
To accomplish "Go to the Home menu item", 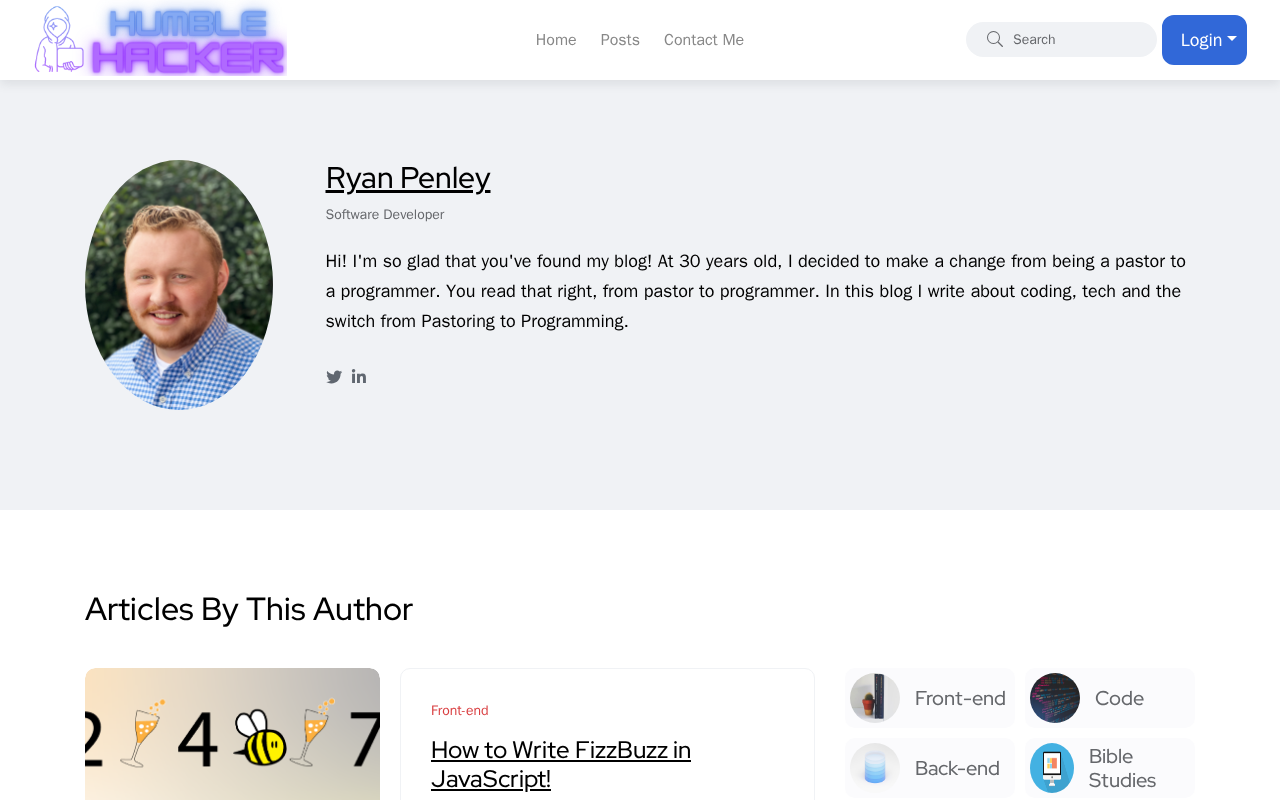I will click(x=556, y=40).
